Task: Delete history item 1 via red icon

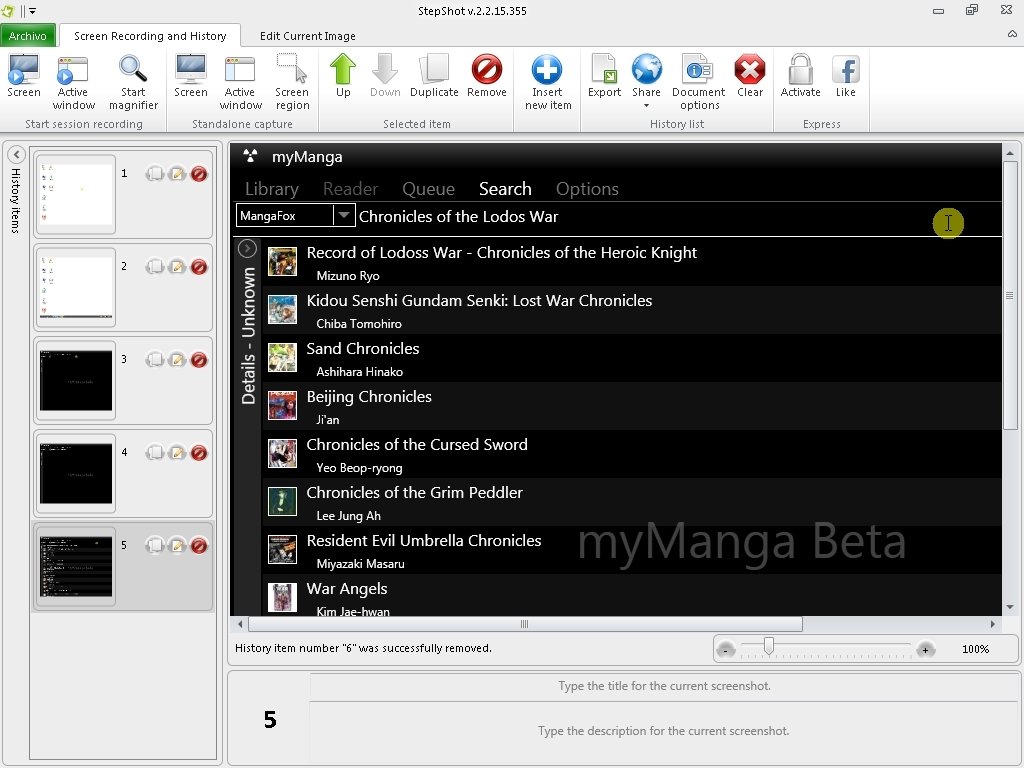Action: [199, 174]
